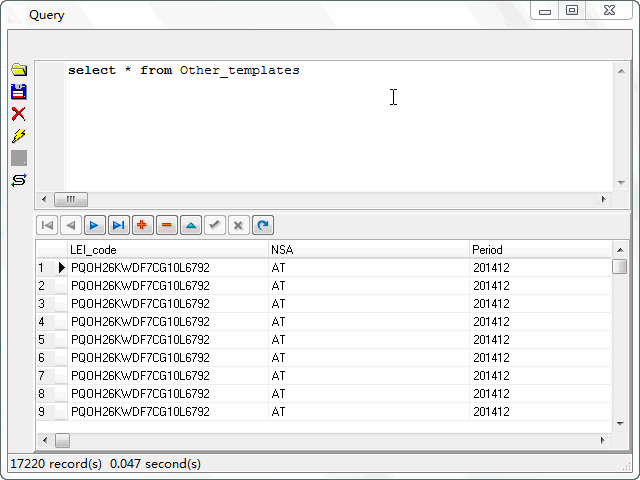Click the LEI_code column header
This screenshot has width=640, height=480.
click(x=167, y=249)
